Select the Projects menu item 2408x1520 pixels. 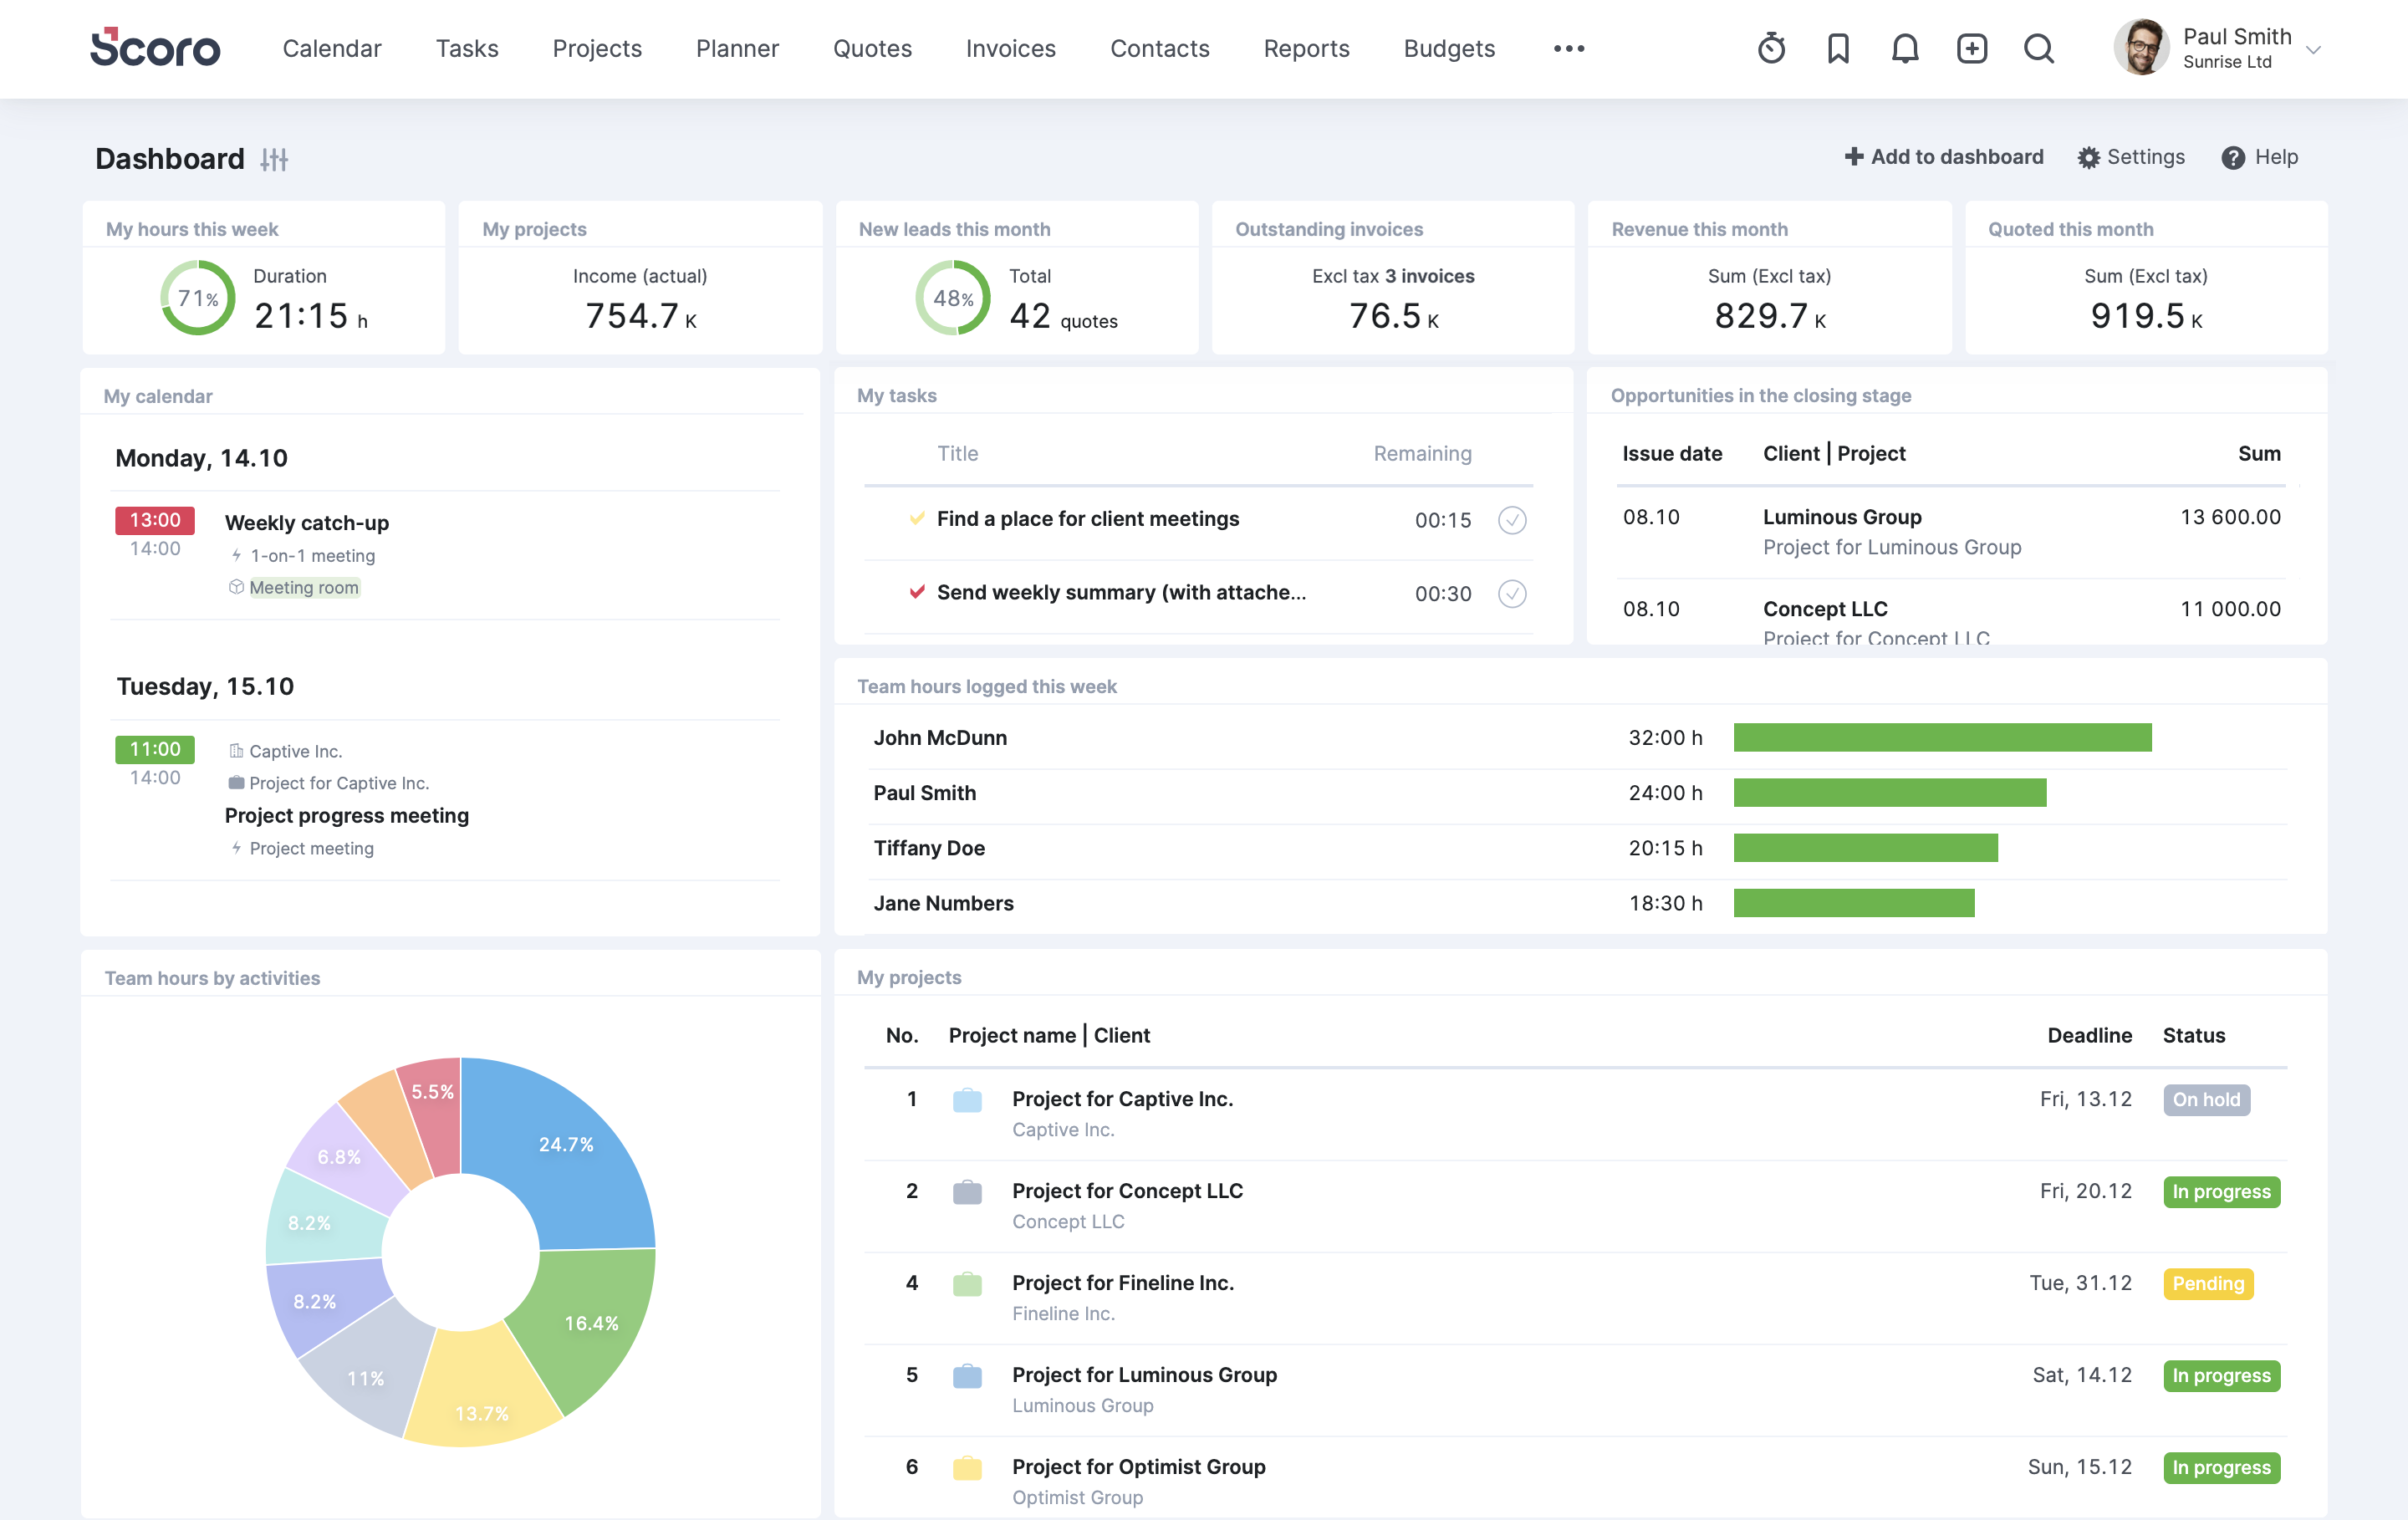pyautogui.click(x=595, y=48)
